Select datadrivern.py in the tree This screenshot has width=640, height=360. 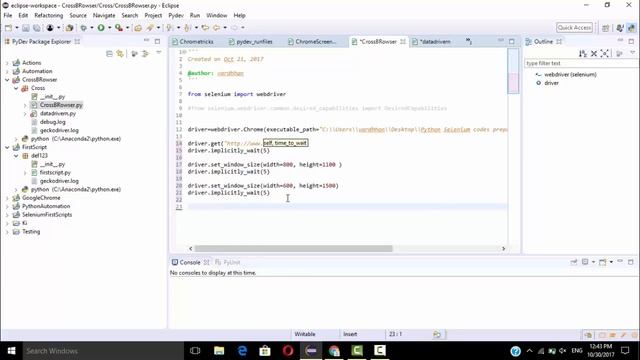(x=58, y=113)
